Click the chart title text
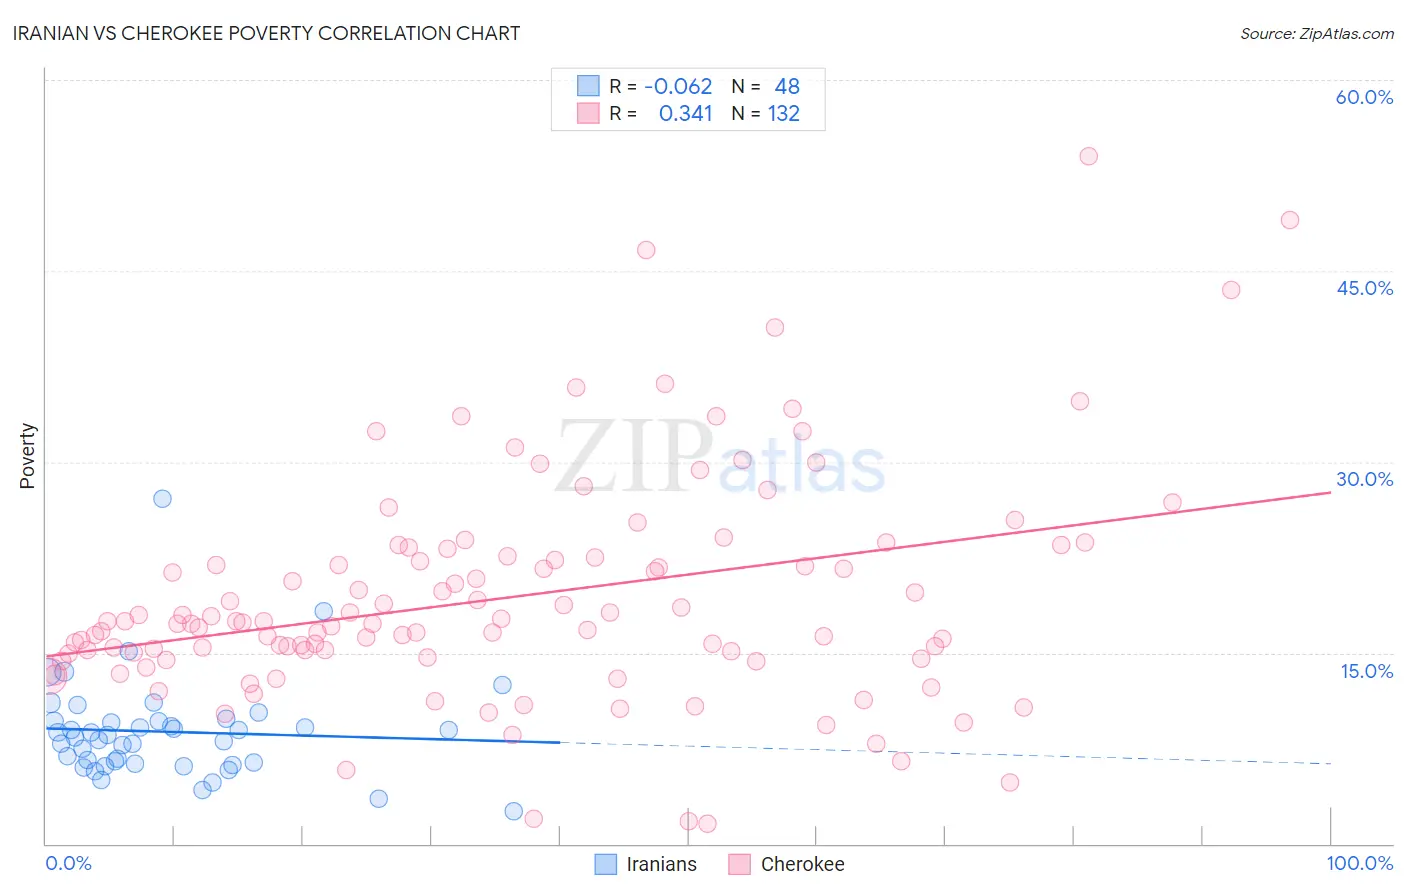 266,33
